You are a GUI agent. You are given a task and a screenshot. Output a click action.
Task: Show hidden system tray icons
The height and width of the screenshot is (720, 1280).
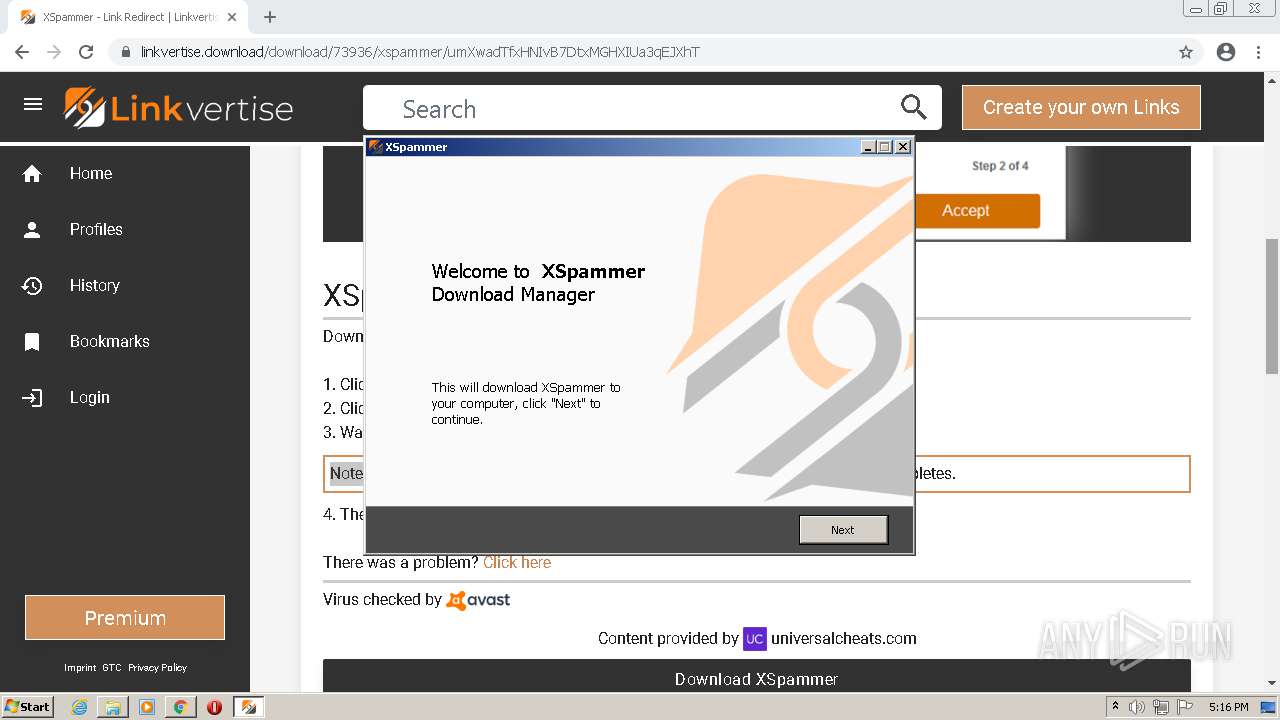(1115, 707)
